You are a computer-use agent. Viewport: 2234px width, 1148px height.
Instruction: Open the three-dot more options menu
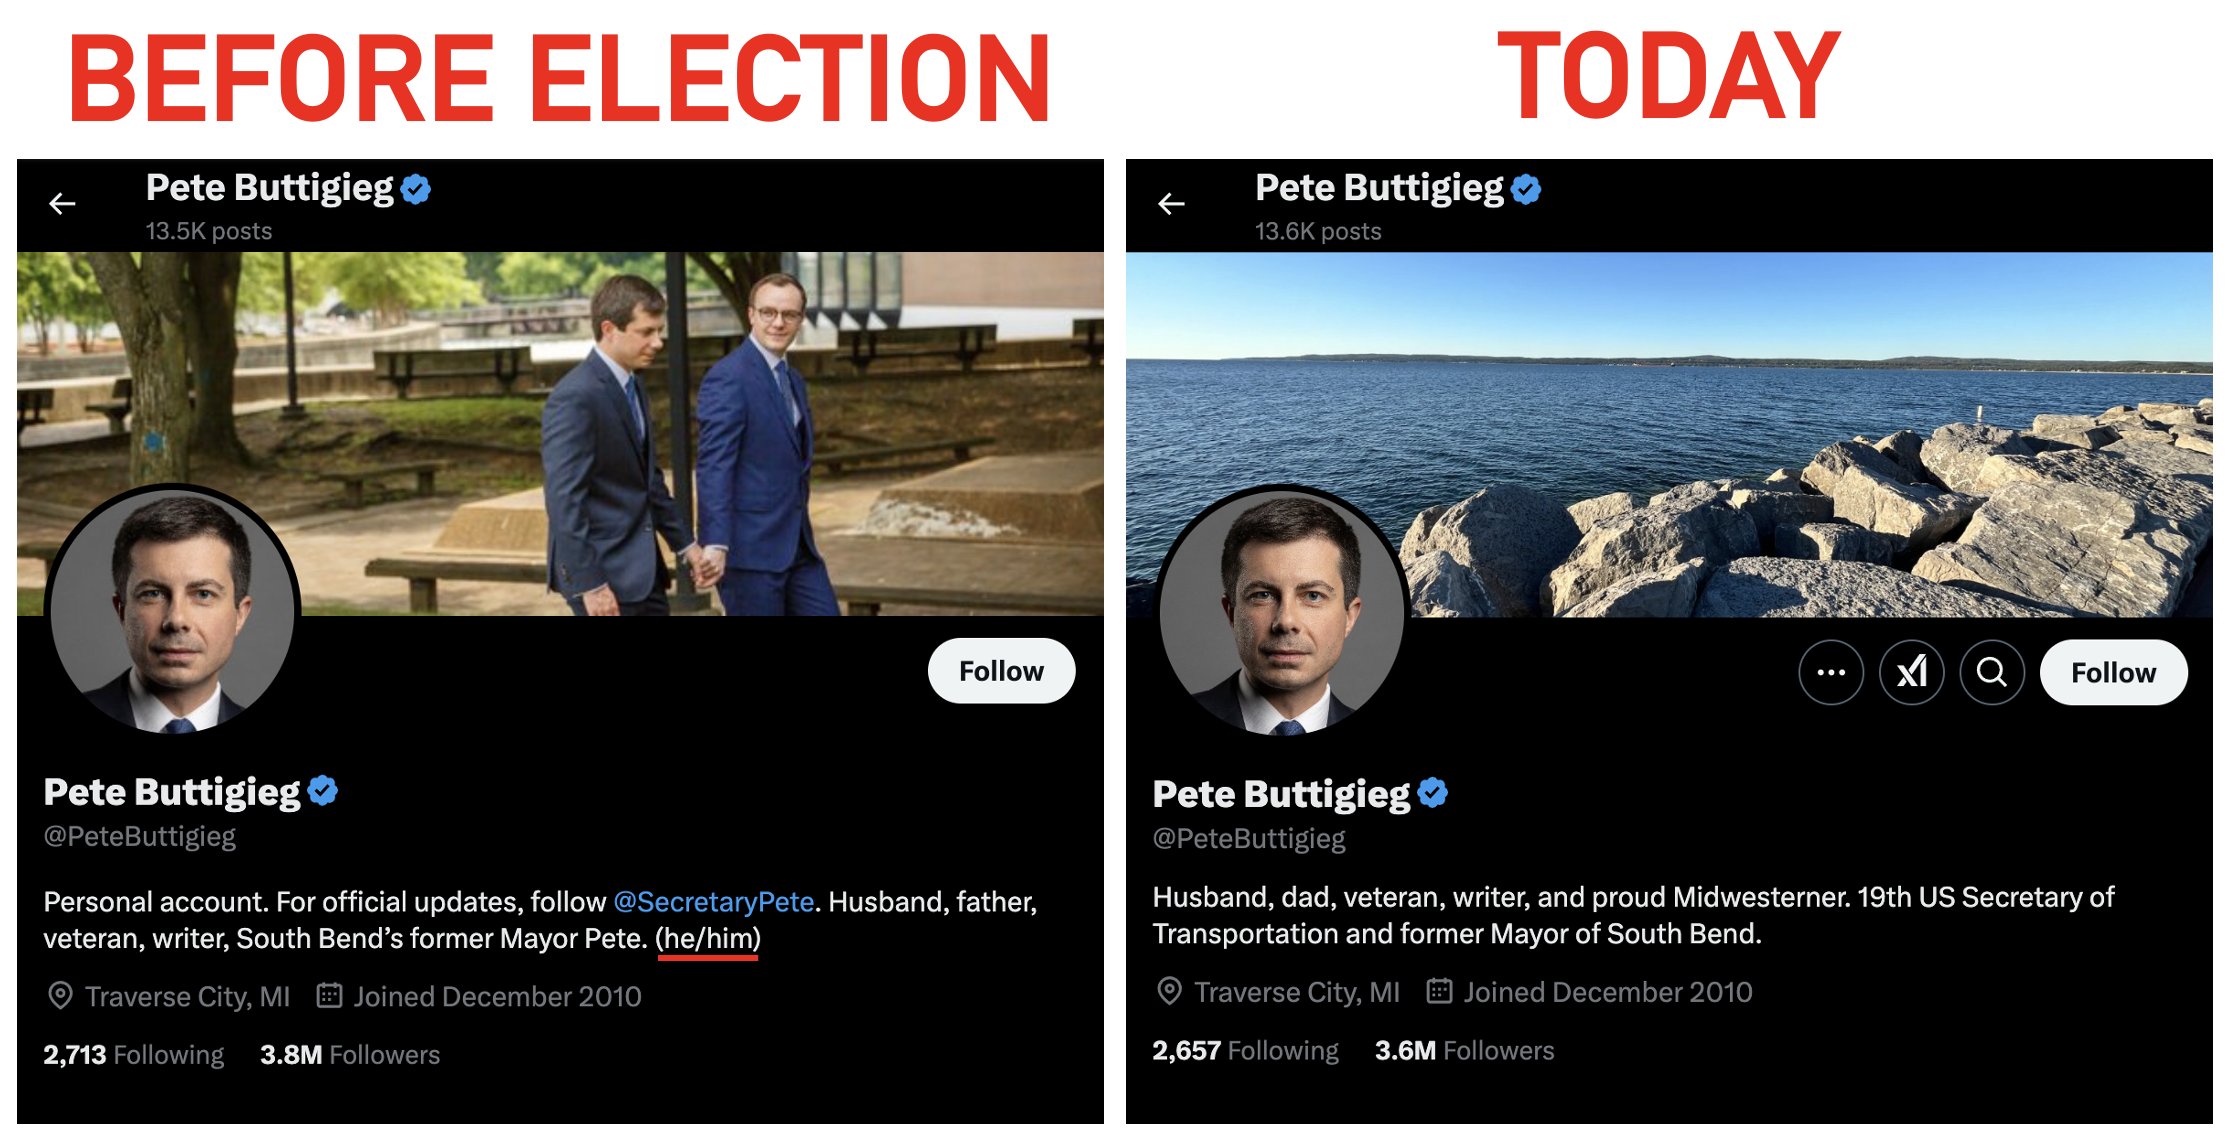(x=1830, y=672)
